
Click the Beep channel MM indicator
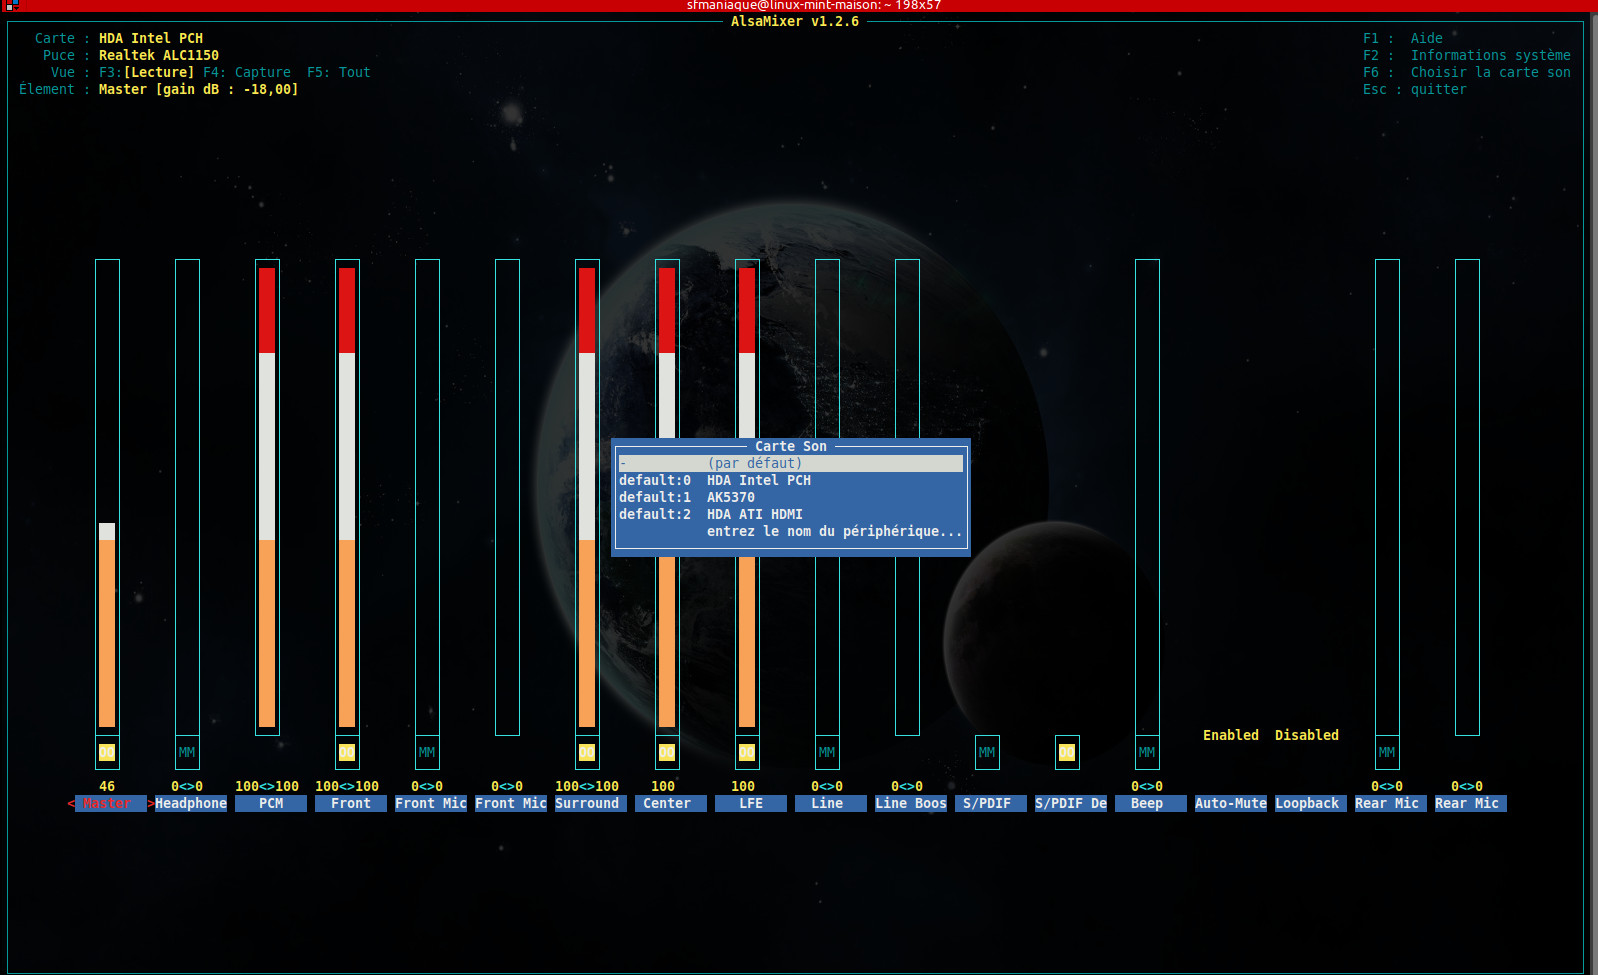[1147, 753]
